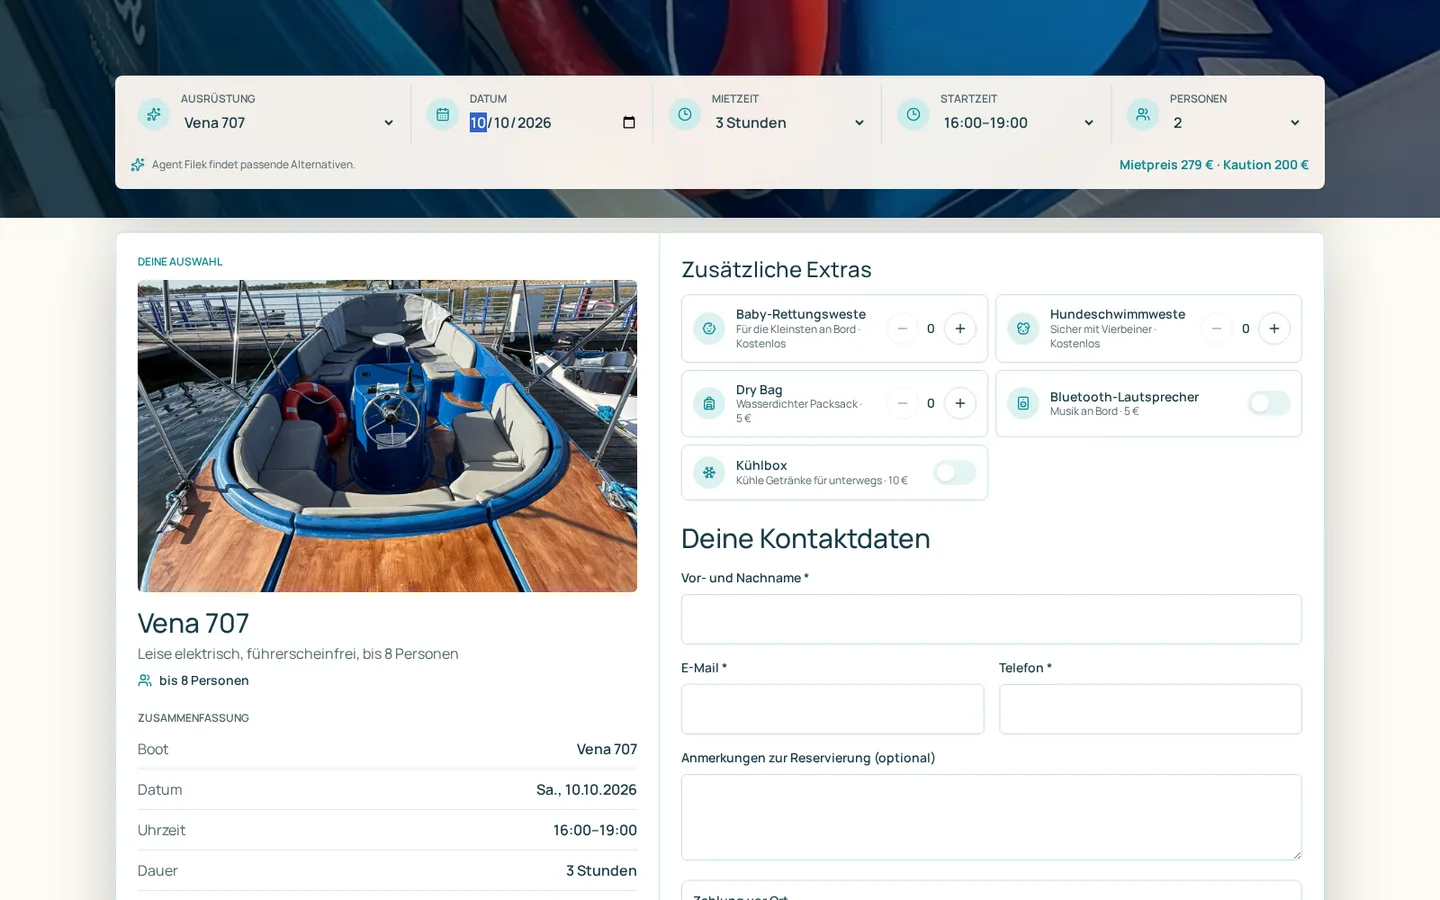Screen dimensions: 1440x900
Task: Increase Hundeschwimmweste quantity with plus
Action: [1274, 328]
